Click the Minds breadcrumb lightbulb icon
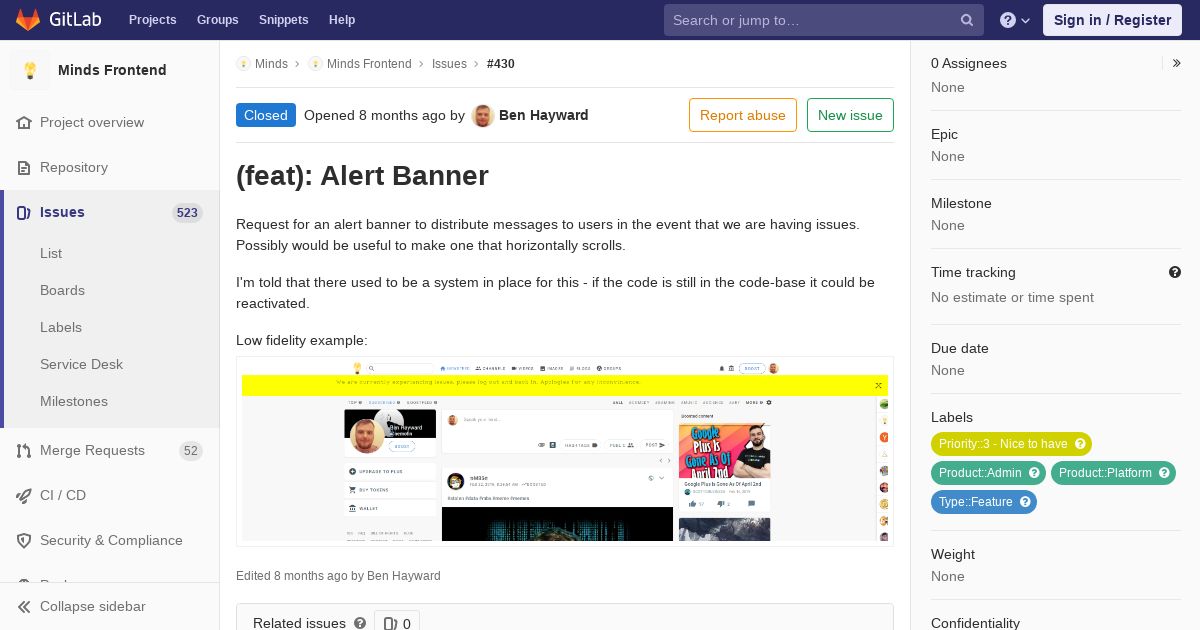The height and width of the screenshot is (630, 1200). [x=243, y=64]
